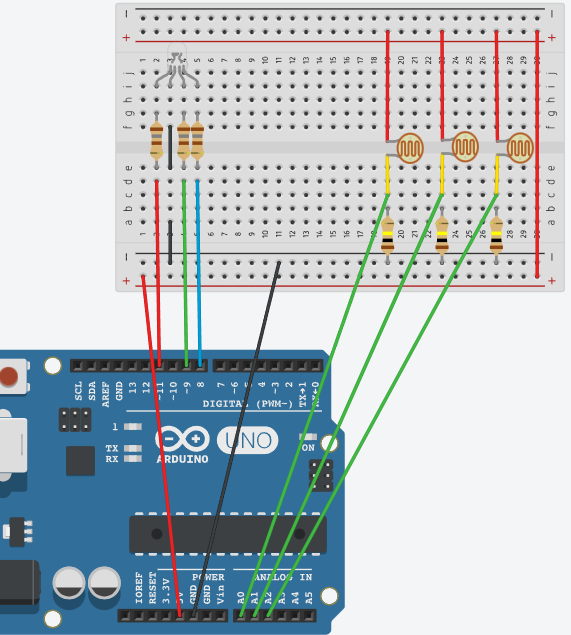Click the Arduino black power jack
This screenshot has height=635, width=571.
point(18,582)
